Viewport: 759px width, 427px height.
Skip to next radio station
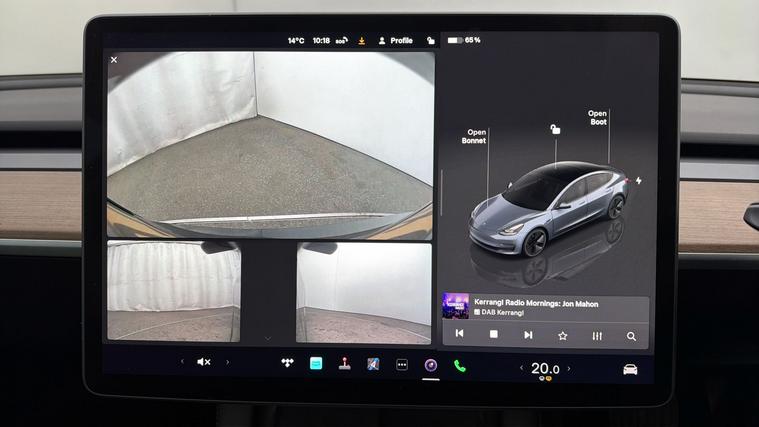point(528,335)
